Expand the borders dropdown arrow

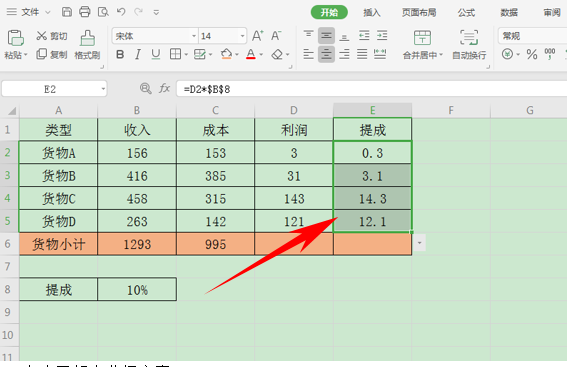[x=186, y=55]
